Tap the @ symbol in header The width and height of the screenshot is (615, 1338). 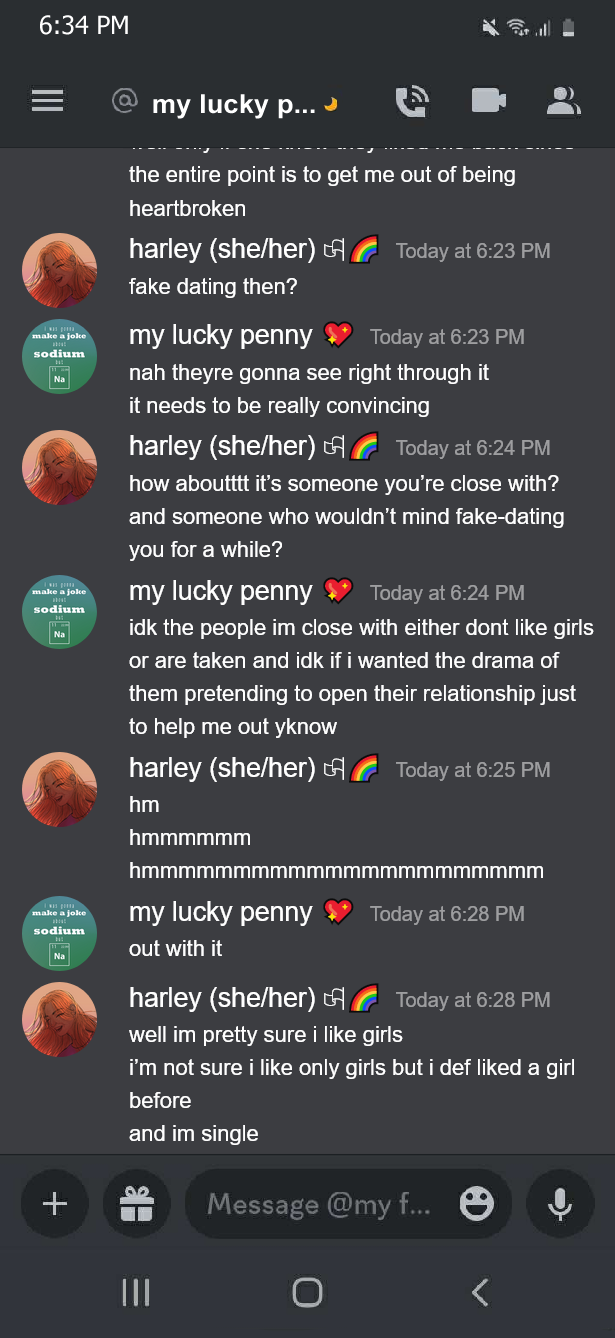[124, 102]
